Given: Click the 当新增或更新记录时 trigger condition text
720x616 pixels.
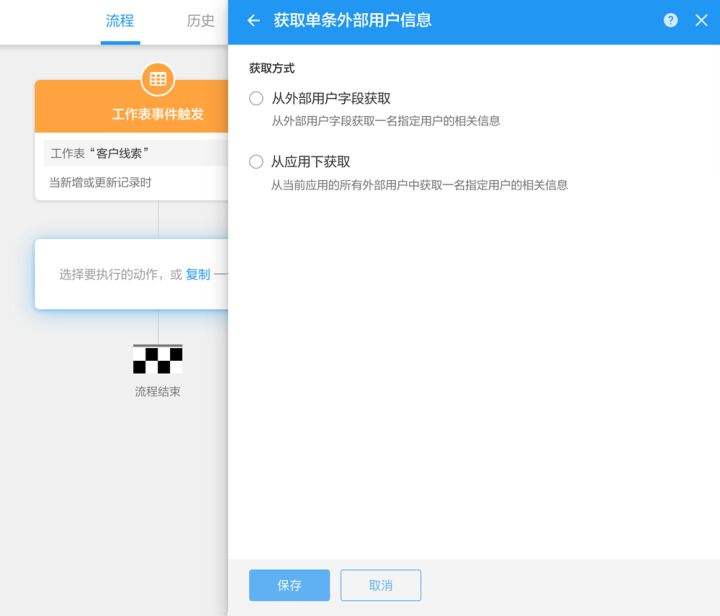Looking at the screenshot, I should tap(100, 183).
